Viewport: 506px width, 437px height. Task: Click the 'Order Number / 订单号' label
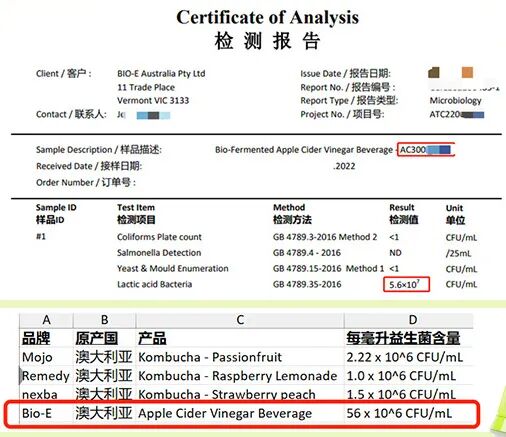pyautogui.click(x=86, y=182)
